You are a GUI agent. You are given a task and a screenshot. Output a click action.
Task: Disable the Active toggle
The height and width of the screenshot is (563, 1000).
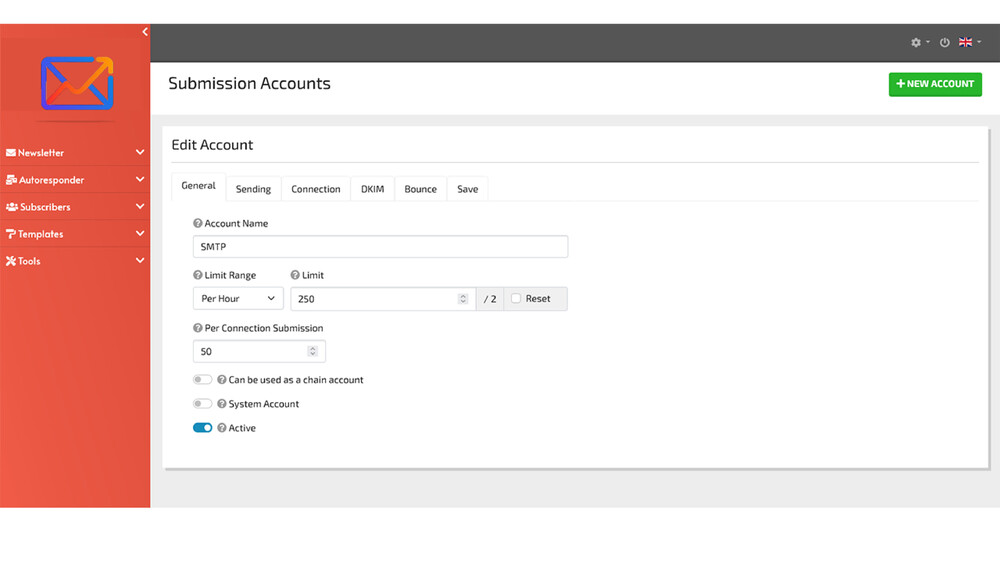pyautogui.click(x=202, y=428)
